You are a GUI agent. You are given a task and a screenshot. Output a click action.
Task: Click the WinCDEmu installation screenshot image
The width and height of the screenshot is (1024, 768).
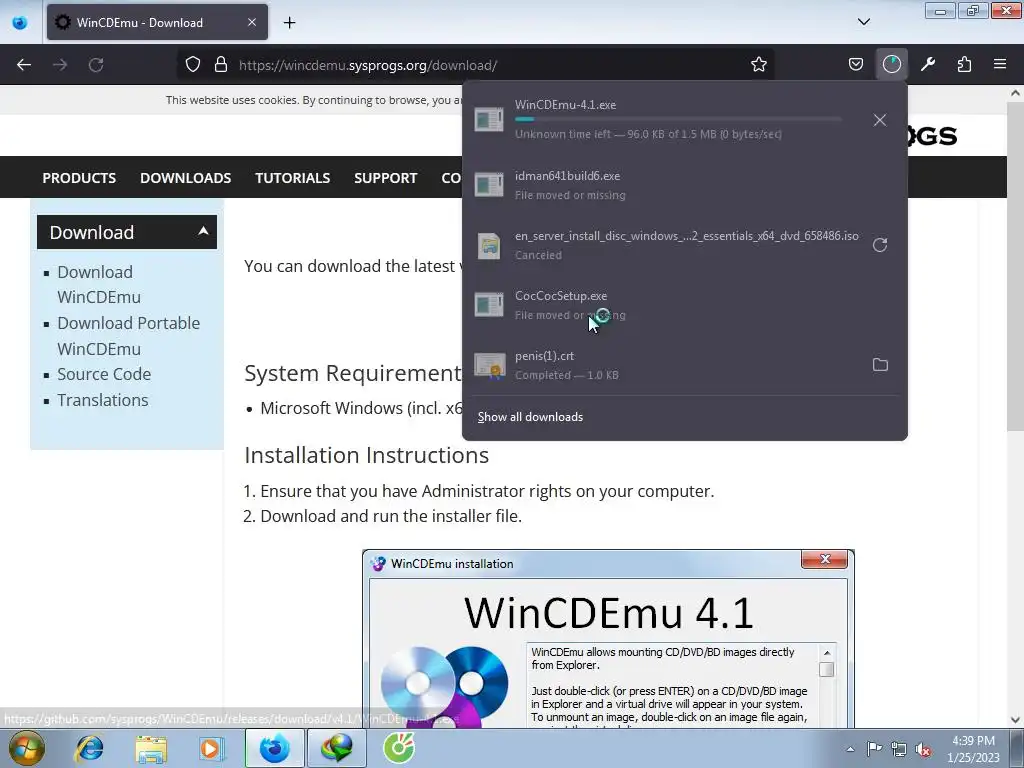click(608, 639)
